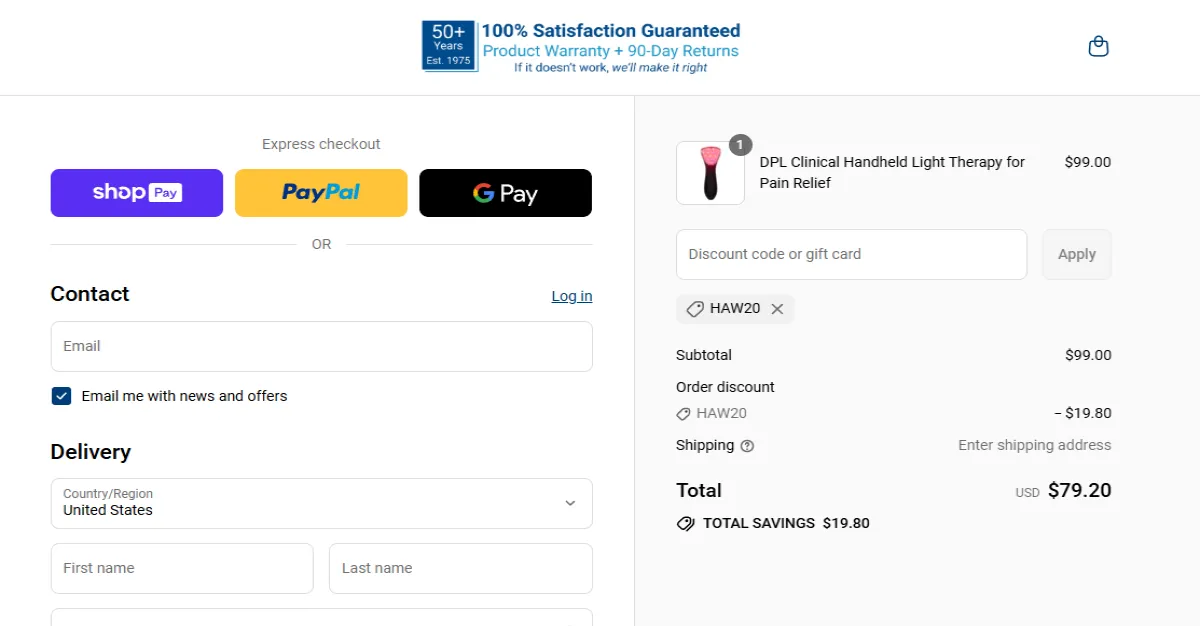The width and height of the screenshot is (1200, 626).
Task: Click the 50+ Years Est. 1975 badge
Action: 449,45
